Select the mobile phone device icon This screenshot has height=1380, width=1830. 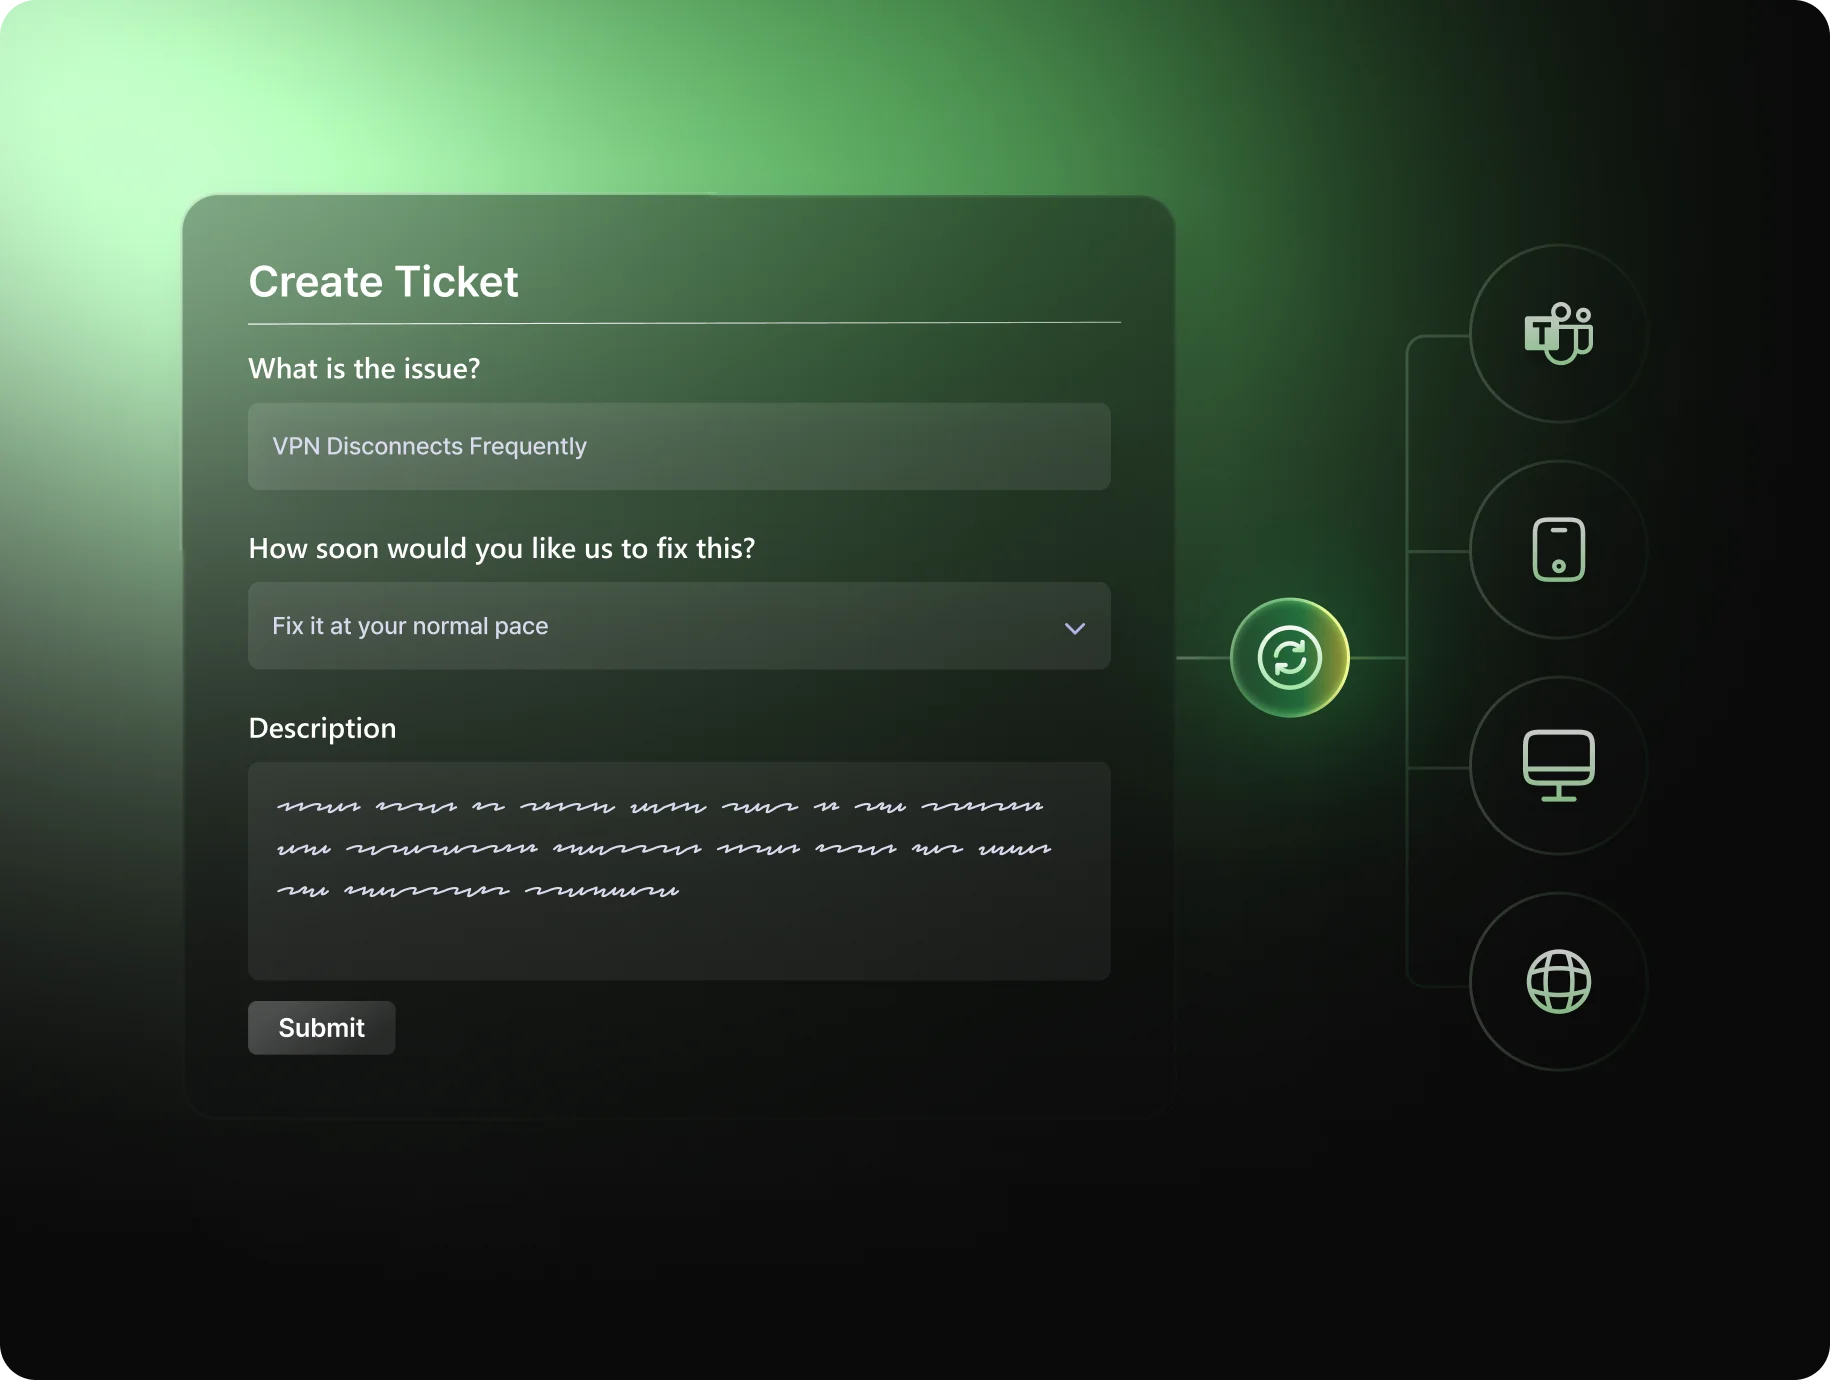point(1558,549)
